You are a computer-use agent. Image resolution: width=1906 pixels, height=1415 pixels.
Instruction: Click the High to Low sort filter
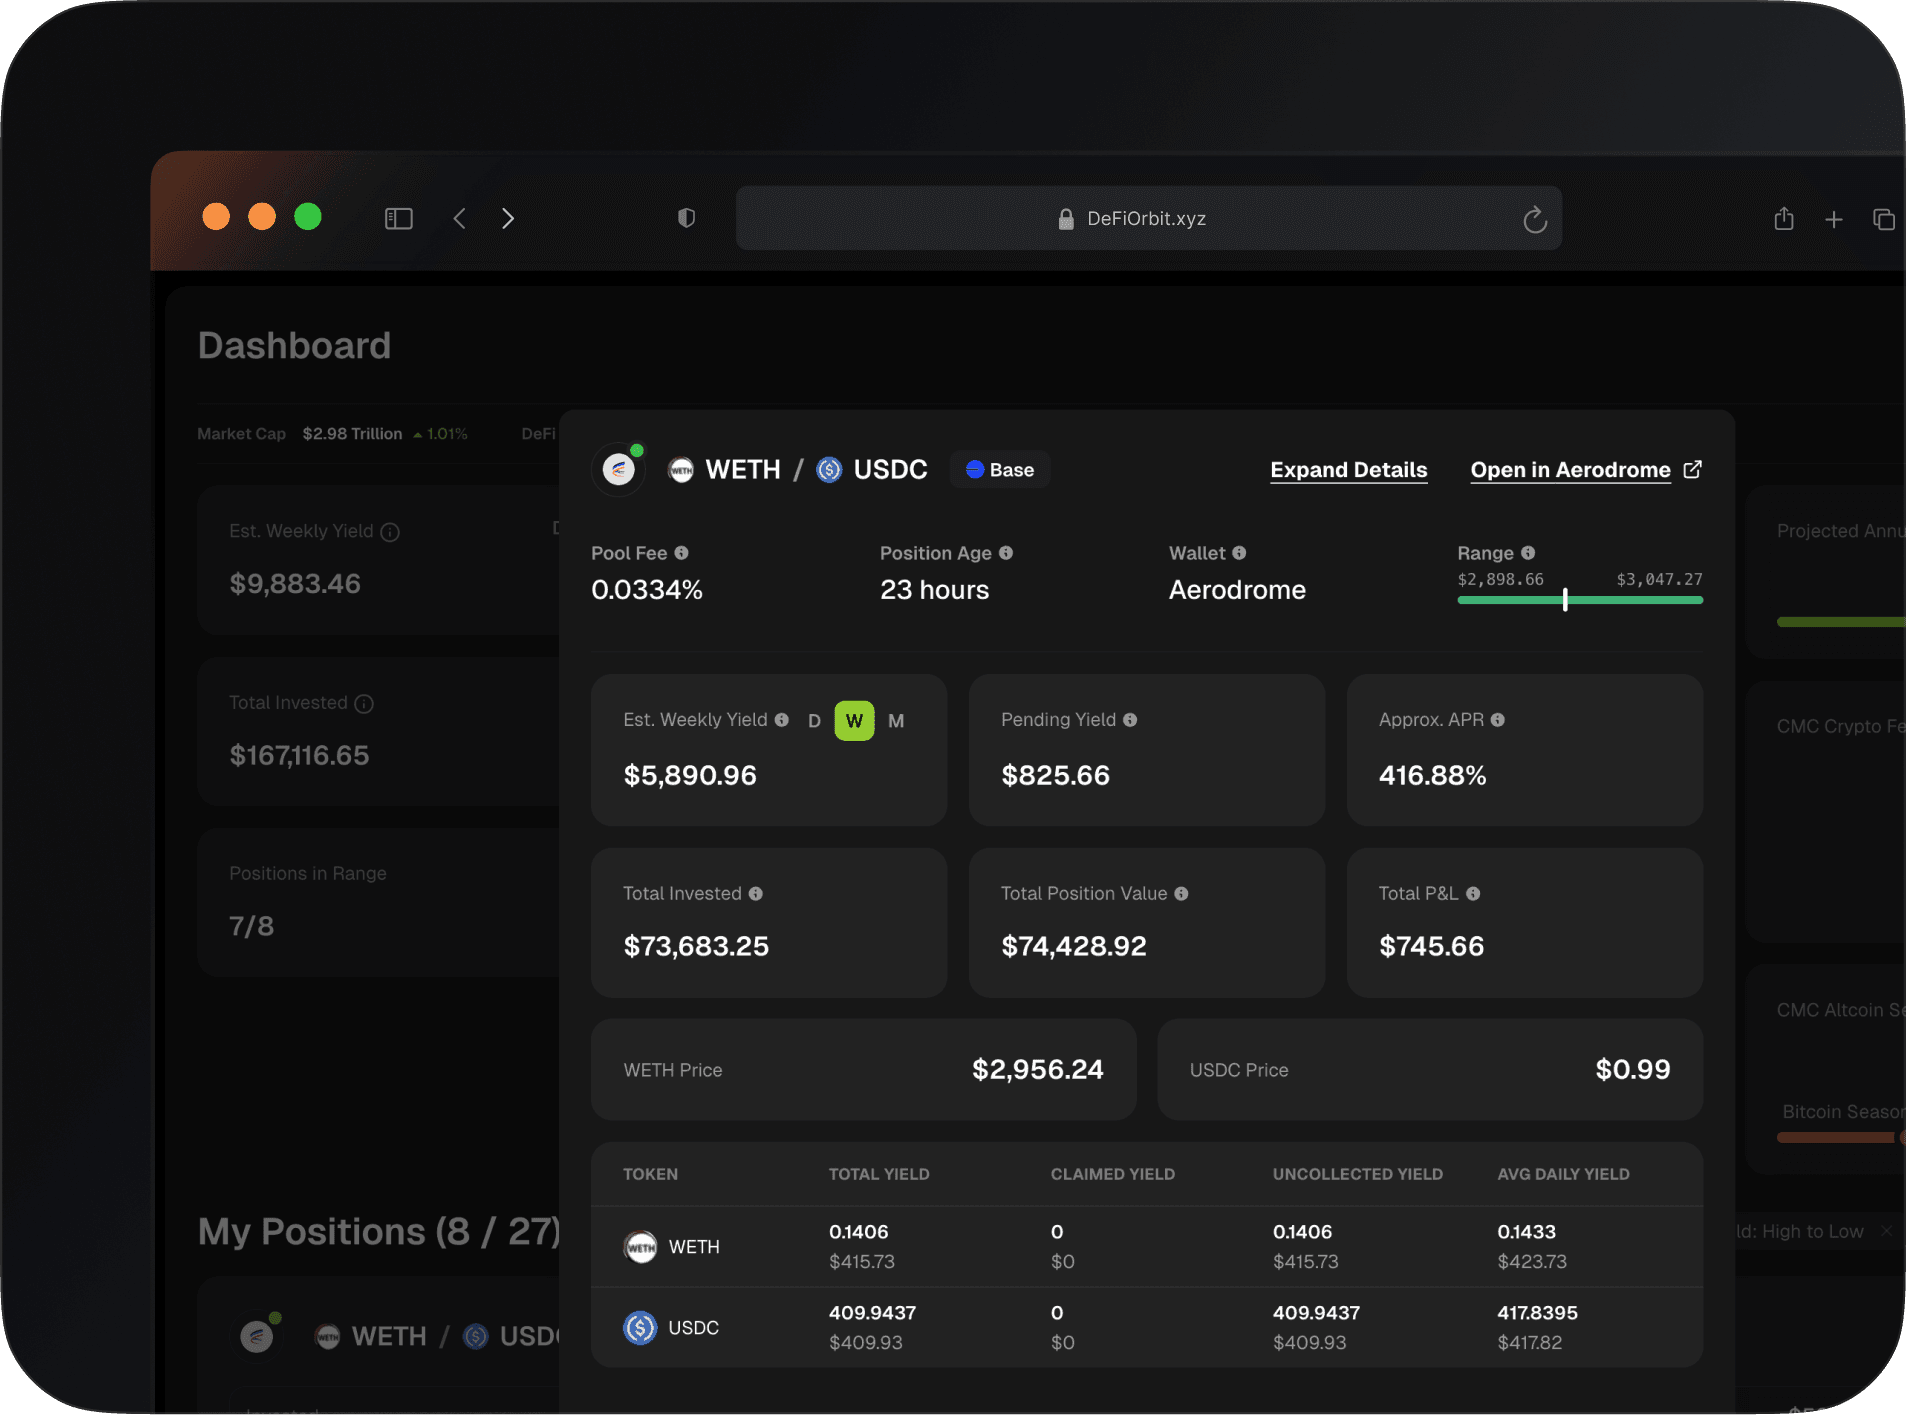1812,1232
